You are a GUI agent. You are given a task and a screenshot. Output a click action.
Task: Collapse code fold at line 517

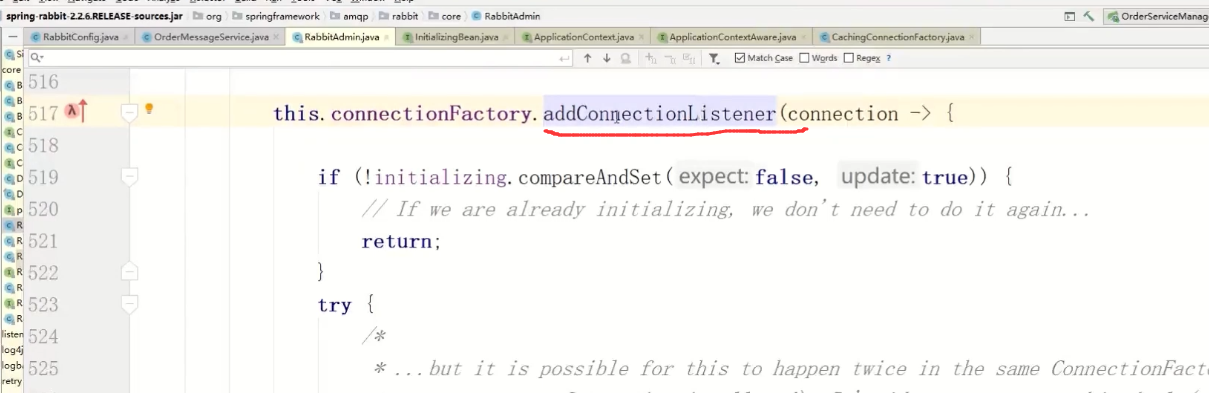[129, 113]
